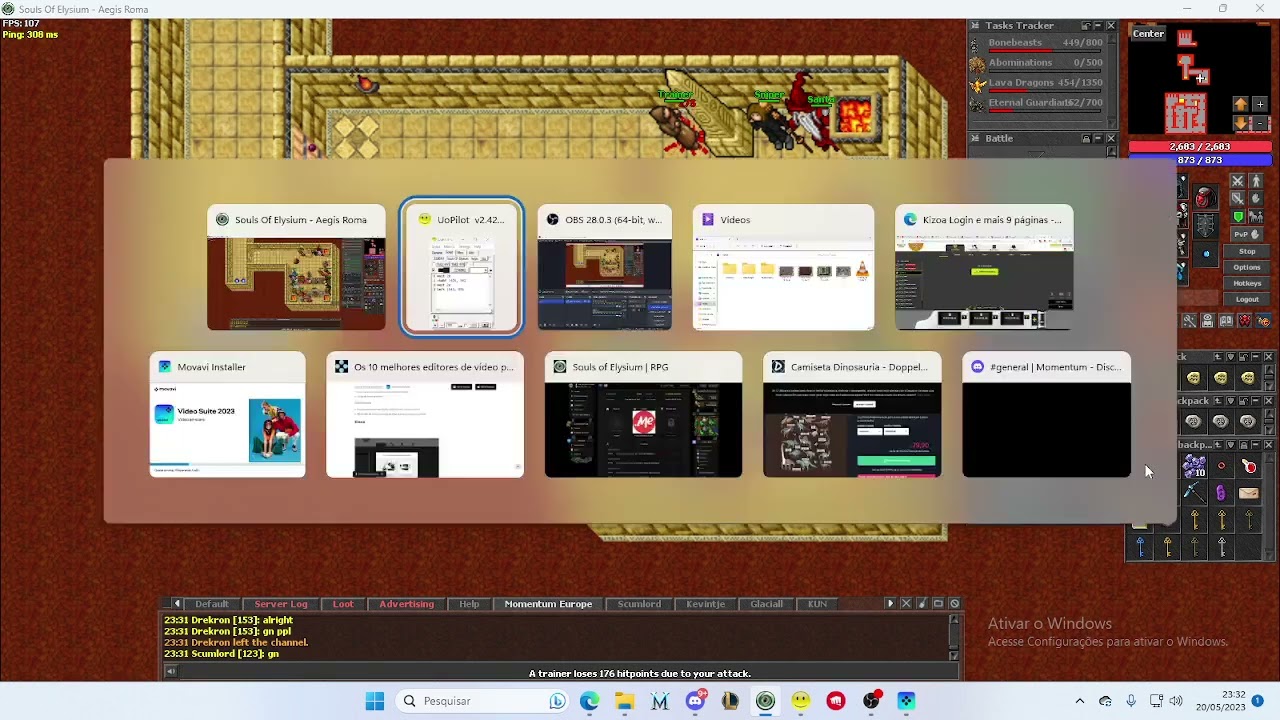Open the Default chat tab
This screenshot has width=1280, height=720.
(x=212, y=604)
